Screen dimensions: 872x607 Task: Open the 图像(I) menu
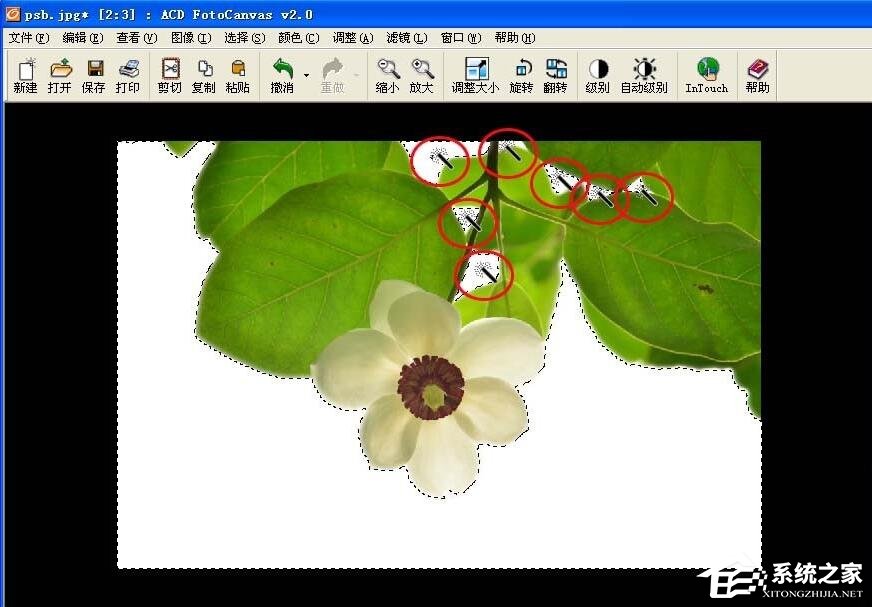pos(191,38)
